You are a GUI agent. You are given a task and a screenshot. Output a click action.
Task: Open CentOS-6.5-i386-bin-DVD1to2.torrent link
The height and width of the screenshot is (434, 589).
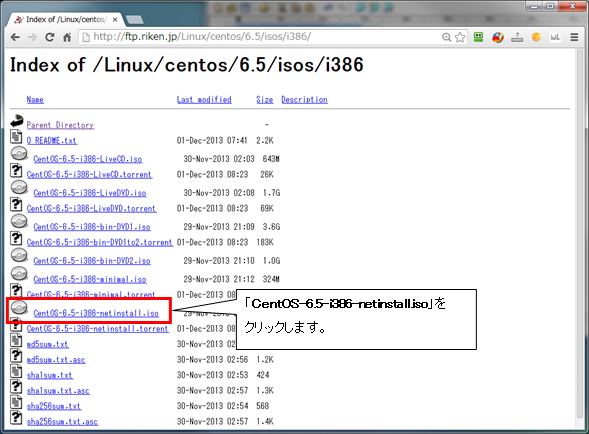coord(100,242)
